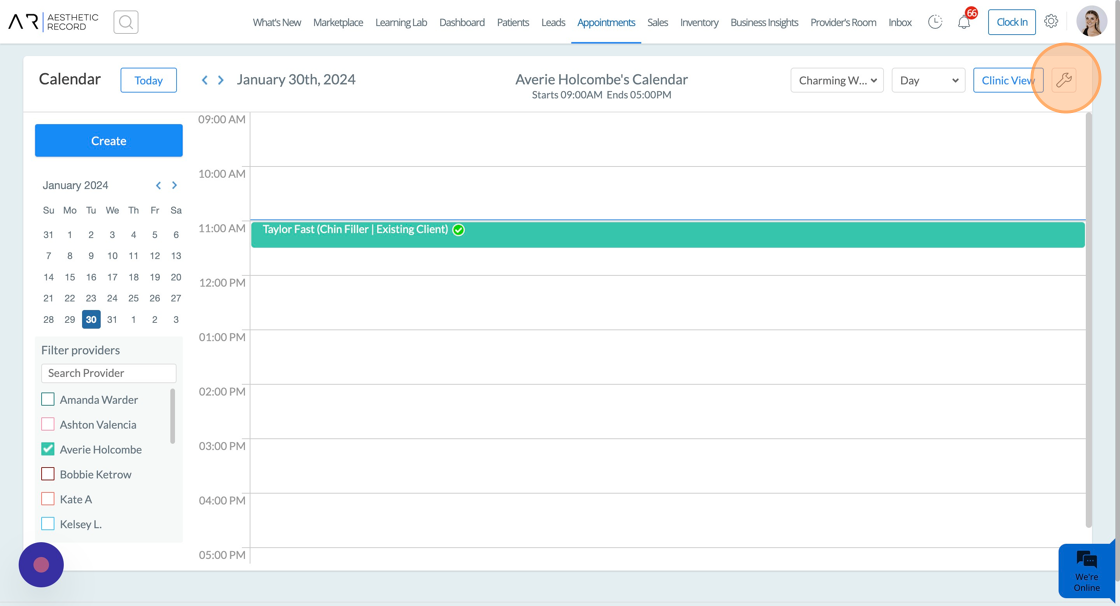Click the notification badge showing 66
The image size is (1120, 606).
(x=971, y=13)
